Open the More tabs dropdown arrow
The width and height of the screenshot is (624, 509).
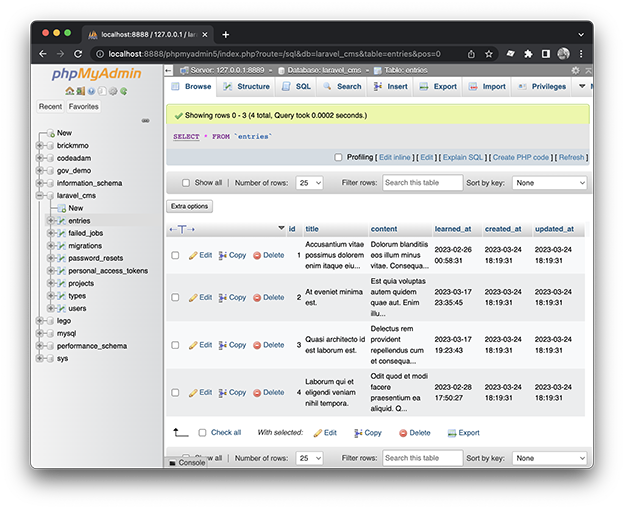582,86
